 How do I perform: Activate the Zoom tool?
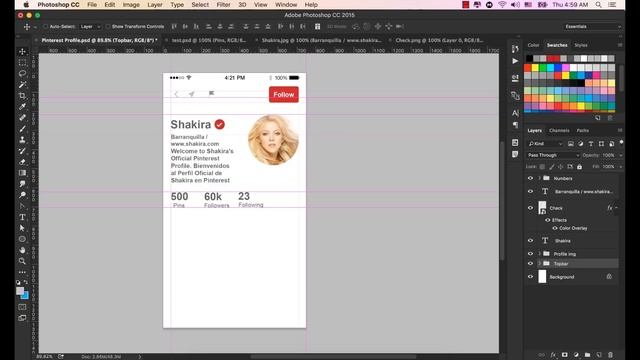22,261
